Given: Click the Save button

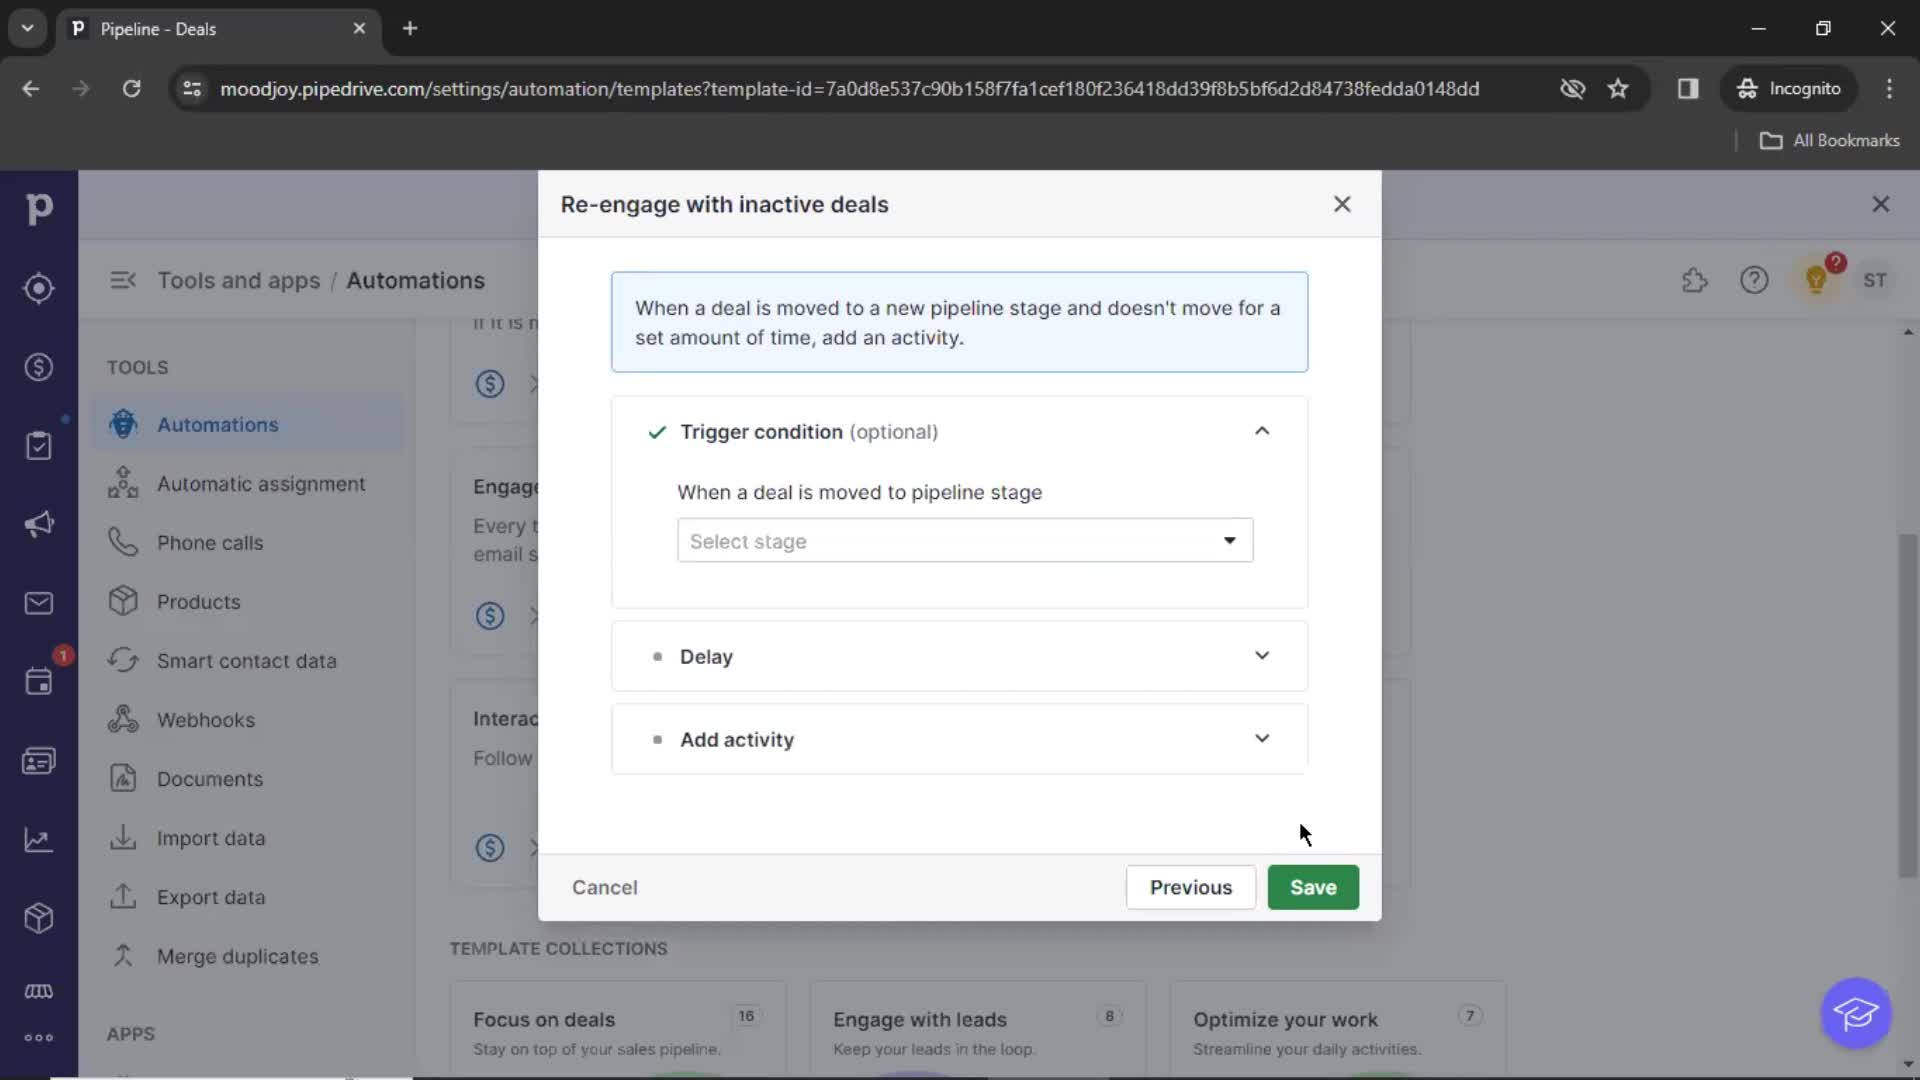Looking at the screenshot, I should coord(1311,886).
